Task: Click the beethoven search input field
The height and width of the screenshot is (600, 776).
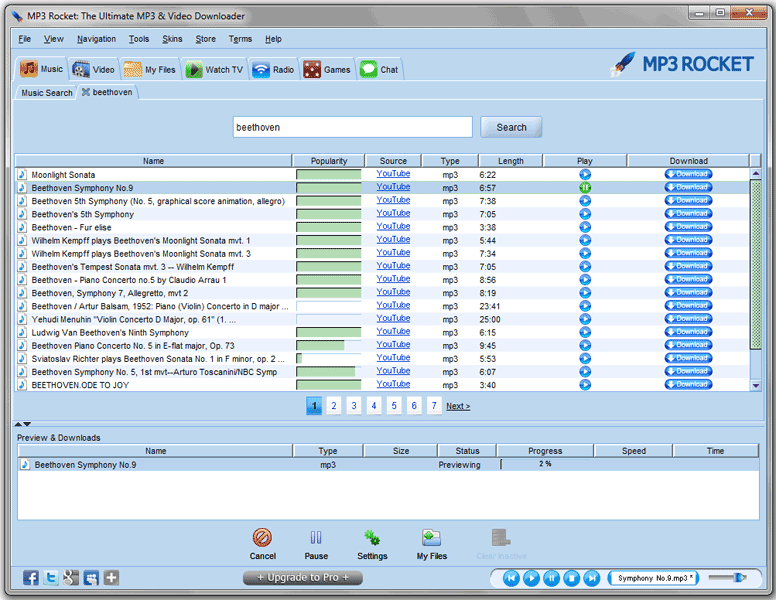Action: [x=351, y=127]
